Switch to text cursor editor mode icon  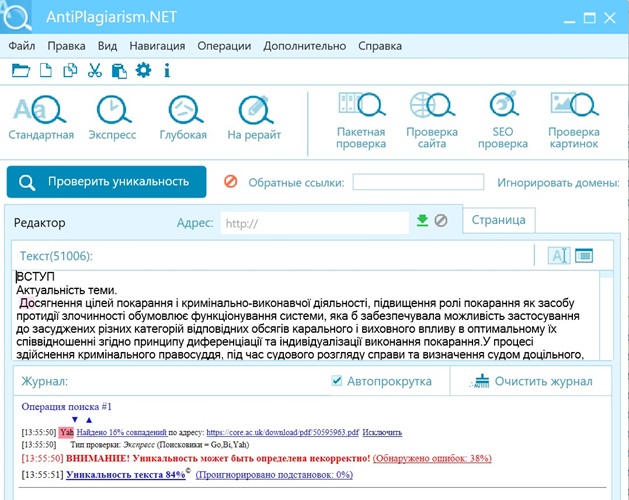[x=559, y=255]
